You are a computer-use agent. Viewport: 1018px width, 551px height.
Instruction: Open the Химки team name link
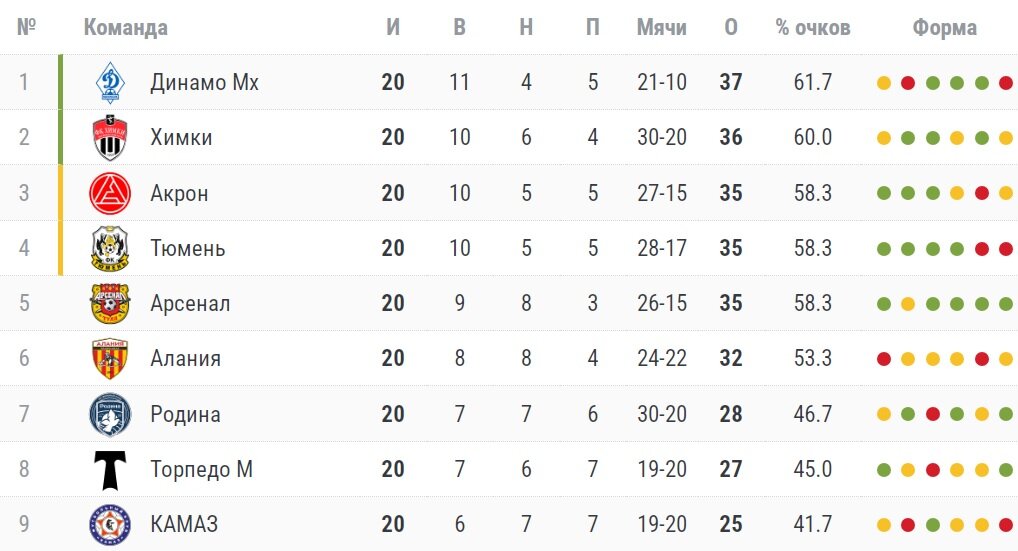tap(181, 138)
